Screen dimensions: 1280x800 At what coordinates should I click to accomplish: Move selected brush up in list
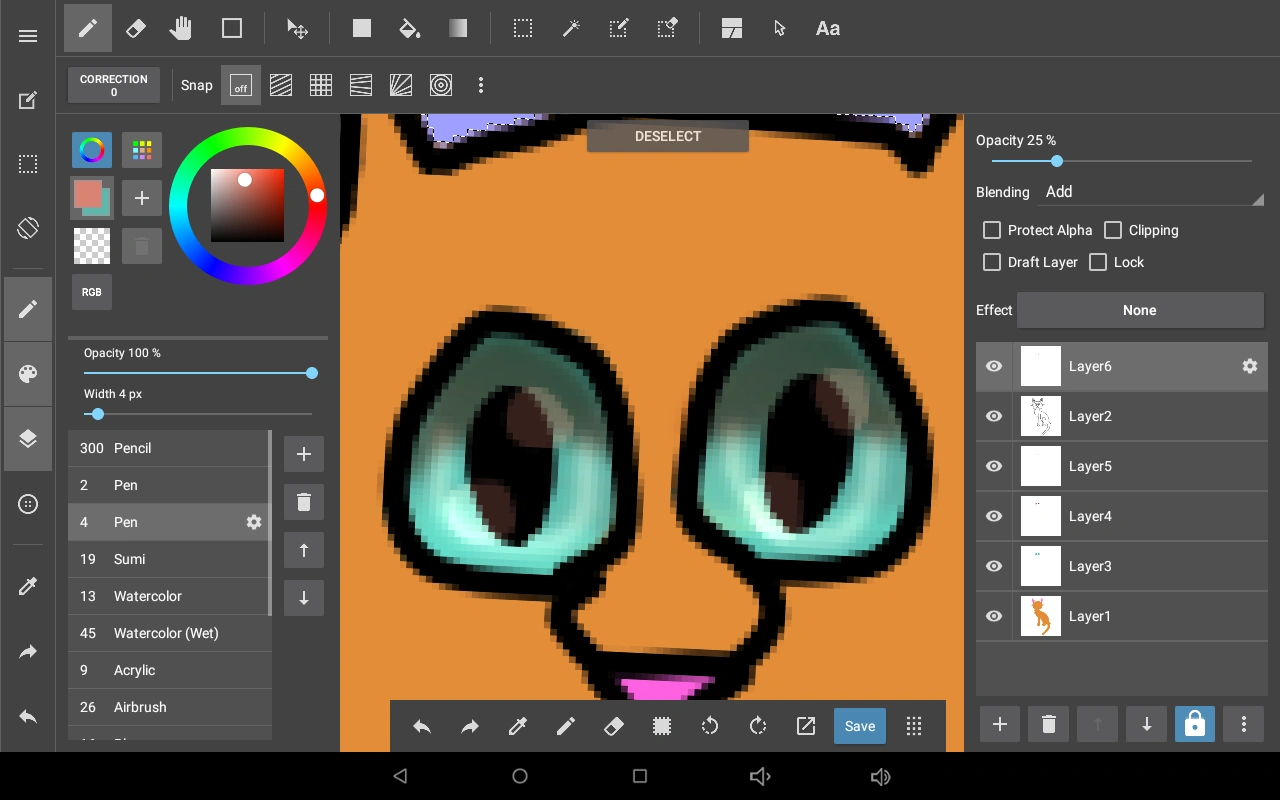point(304,550)
